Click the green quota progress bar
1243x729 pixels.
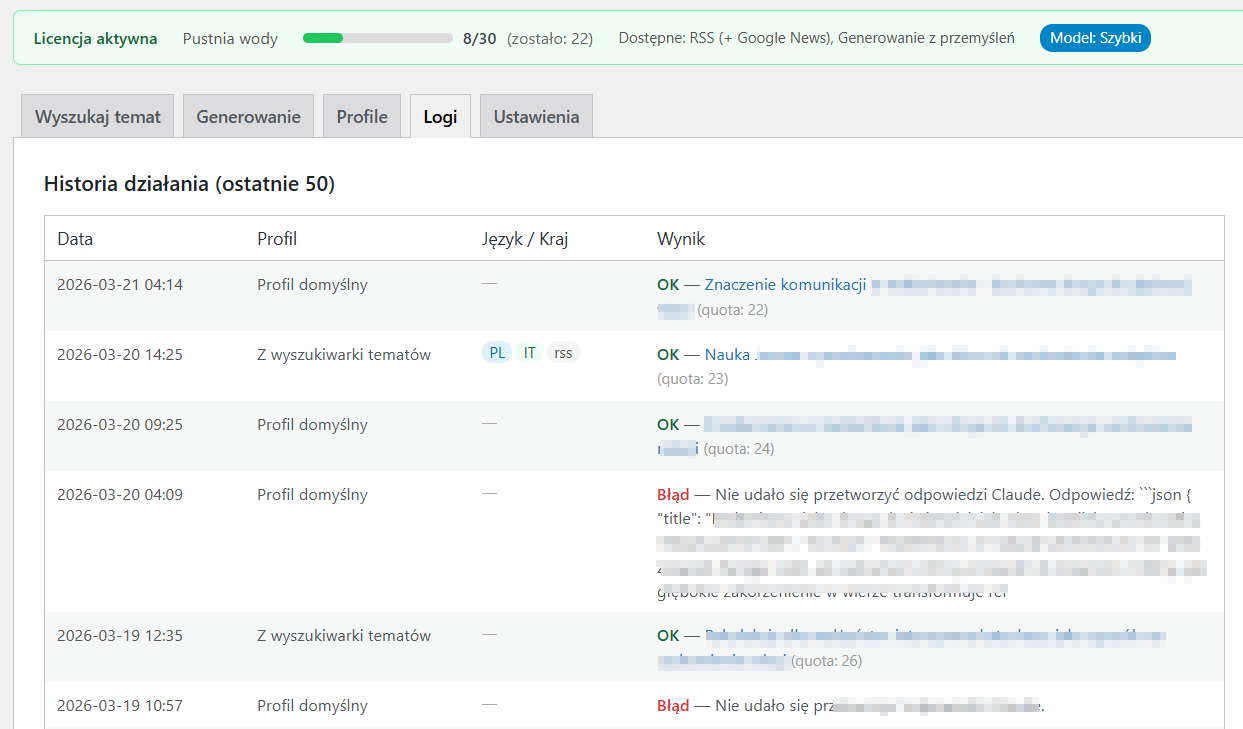[x=377, y=39]
